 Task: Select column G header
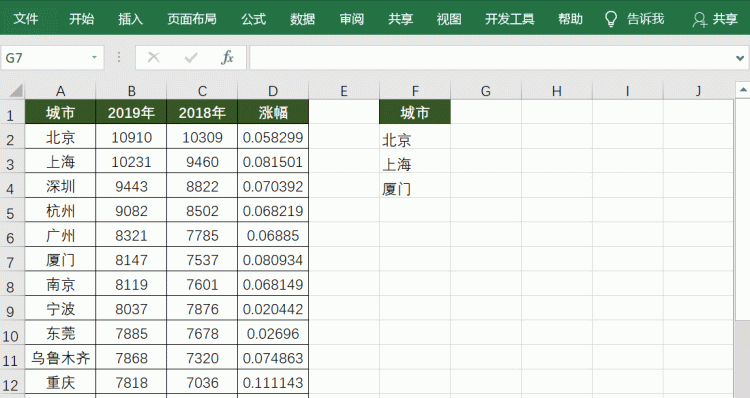click(485, 91)
